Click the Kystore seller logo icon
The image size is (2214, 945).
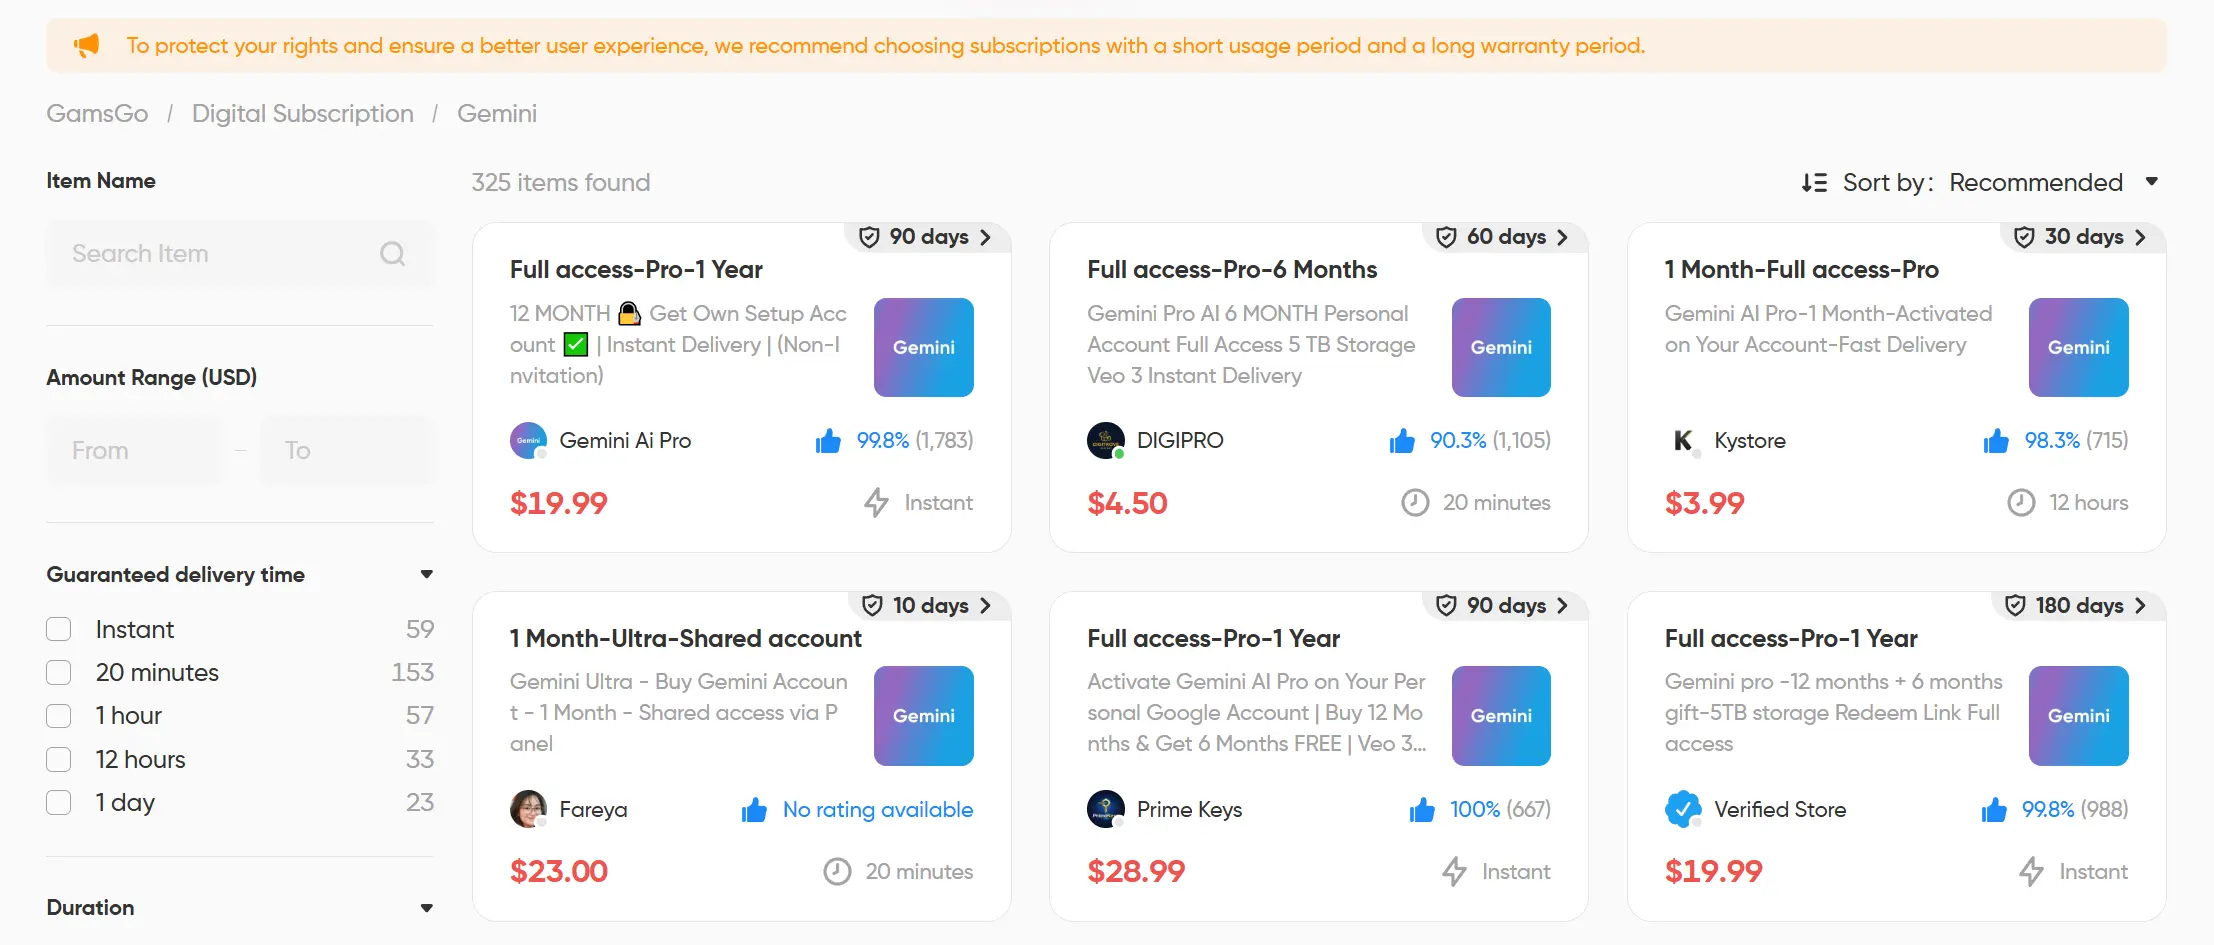pyautogui.click(x=1683, y=441)
